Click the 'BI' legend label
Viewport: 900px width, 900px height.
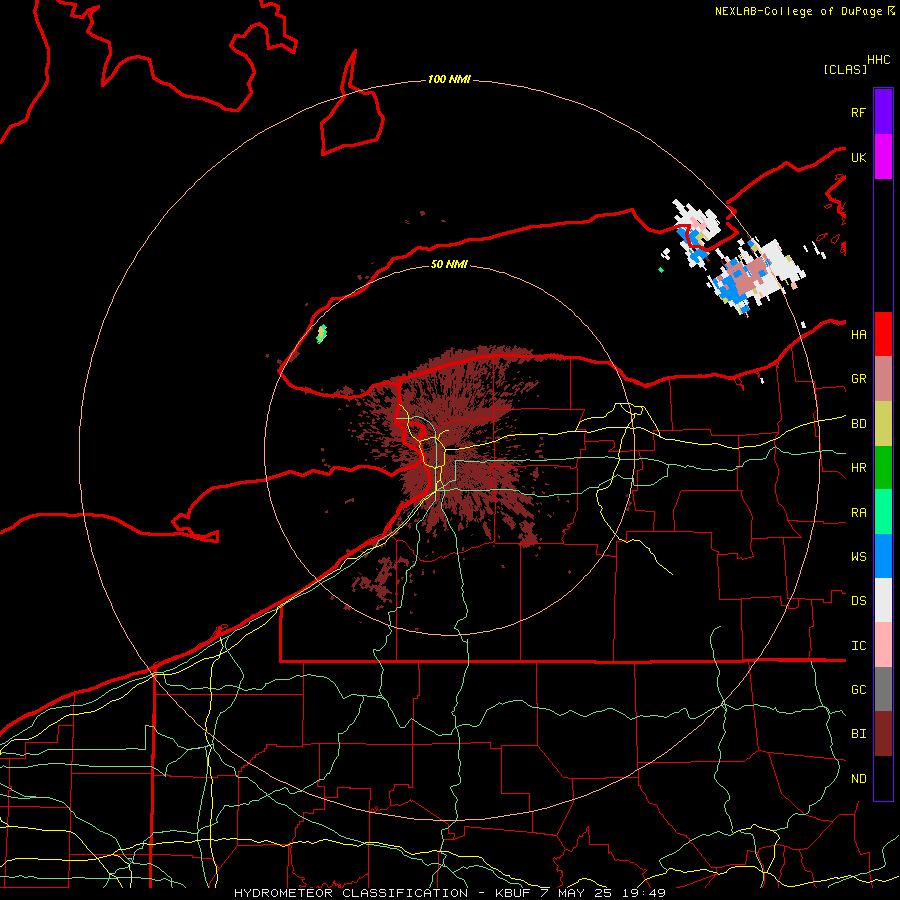858,734
